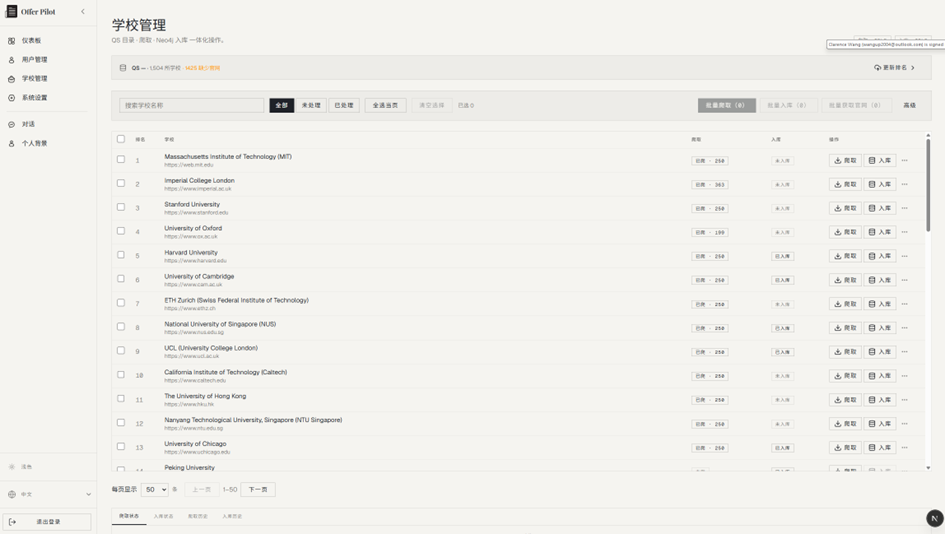Viewport: 945px width, 534px height.
Task: Click the 退出登录 logout button
Action: point(47,522)
